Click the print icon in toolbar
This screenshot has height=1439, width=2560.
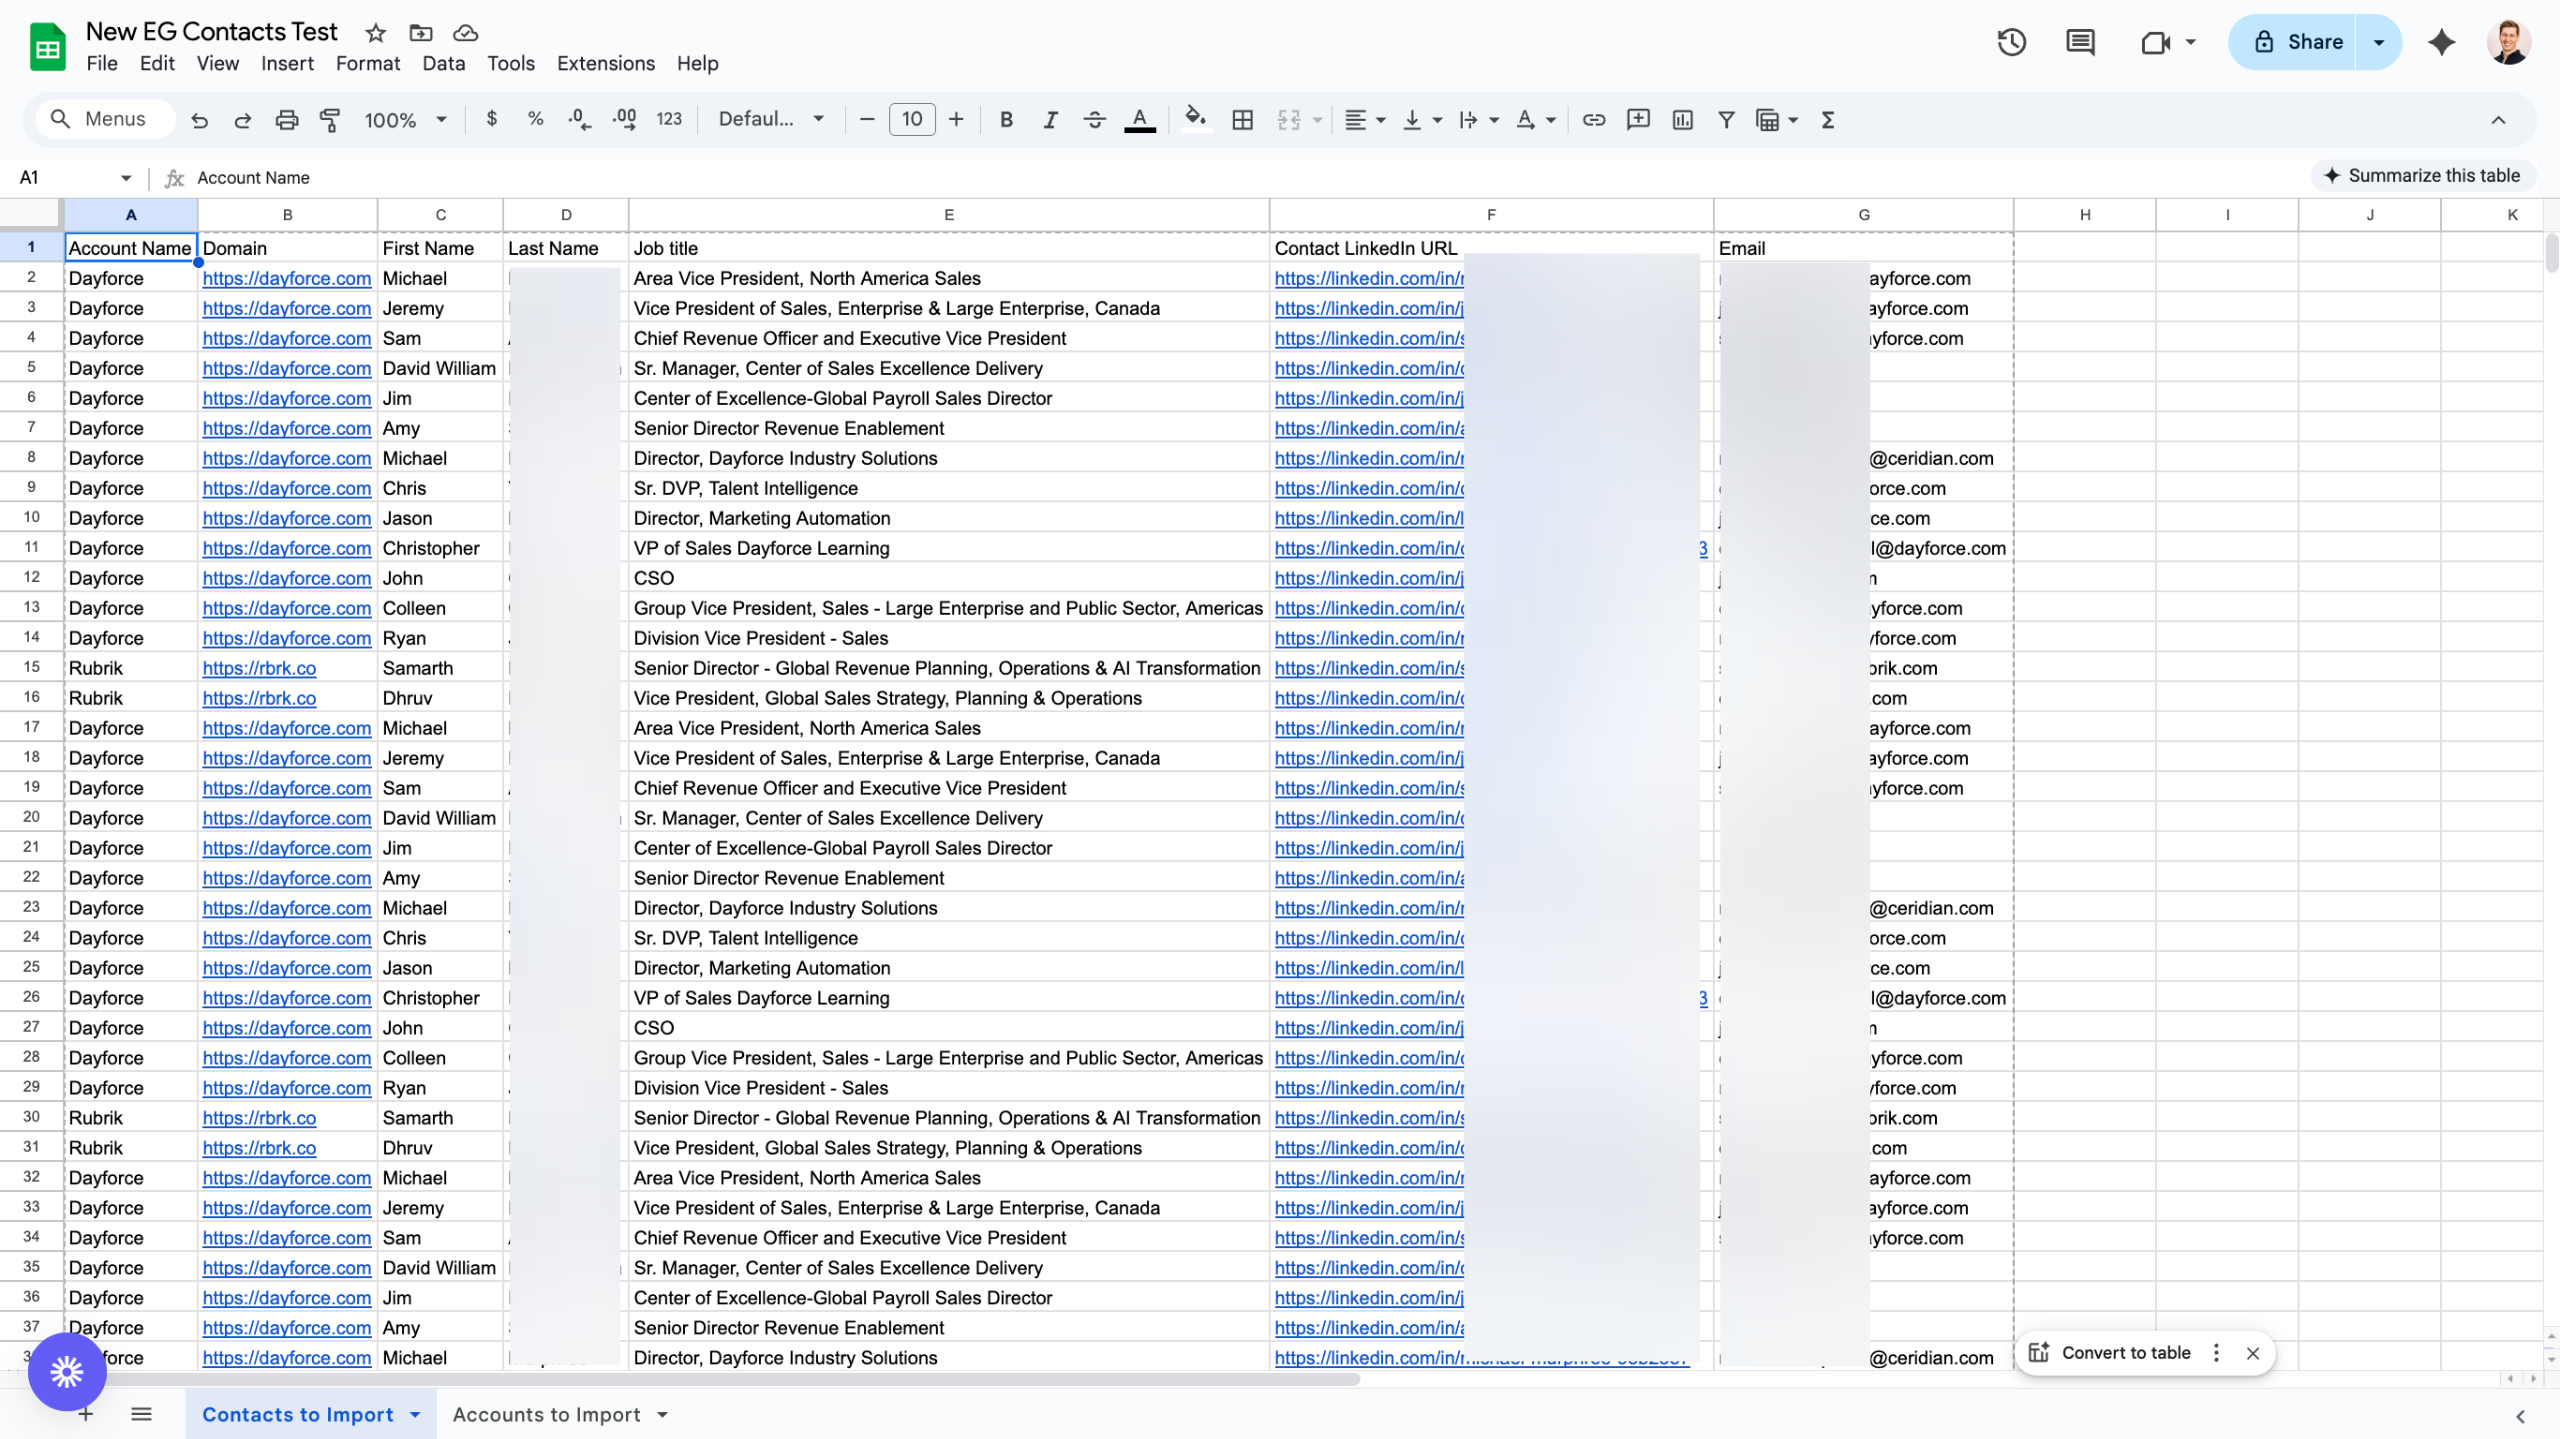(287, 120)
